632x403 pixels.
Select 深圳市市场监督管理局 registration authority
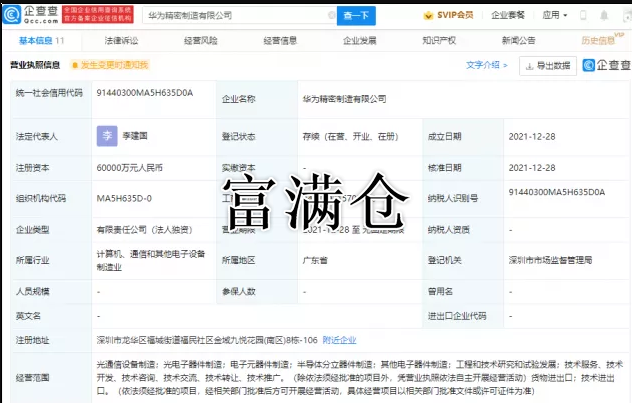click(550, 260)
